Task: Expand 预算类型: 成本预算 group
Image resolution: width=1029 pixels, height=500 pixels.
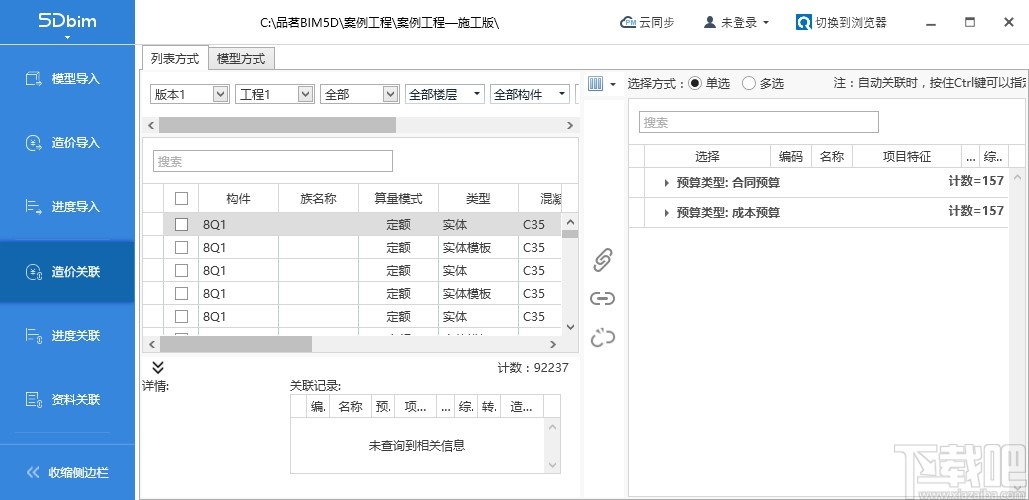Action: click(667, 213)
